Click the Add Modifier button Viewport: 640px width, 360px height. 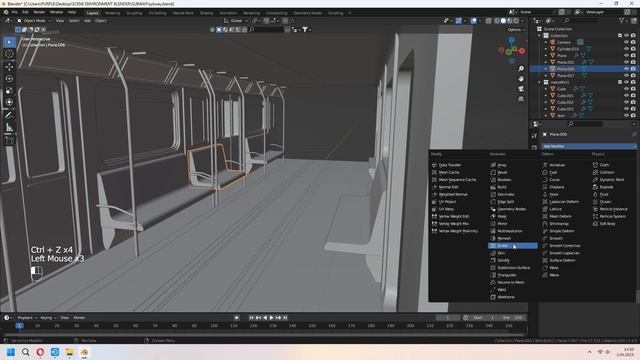[x=588, y=146]
